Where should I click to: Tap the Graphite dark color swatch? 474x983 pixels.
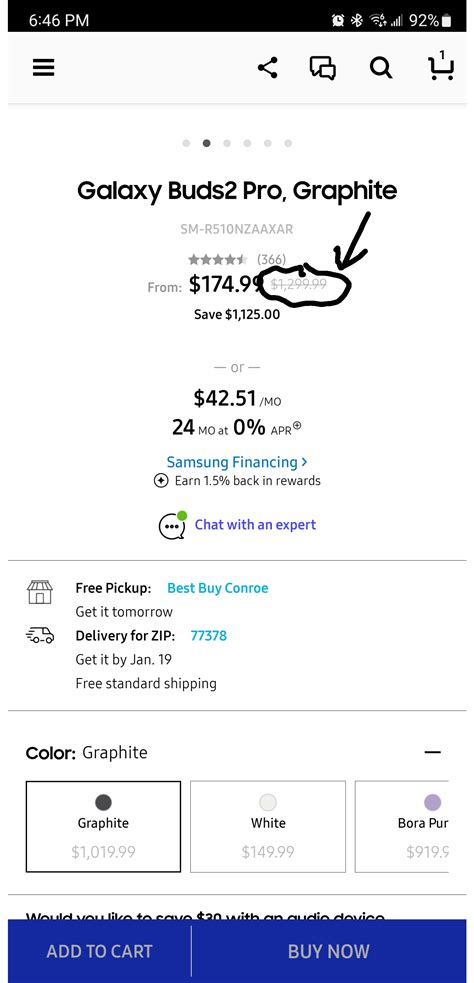pyautogui.click(x=103, y=802)
